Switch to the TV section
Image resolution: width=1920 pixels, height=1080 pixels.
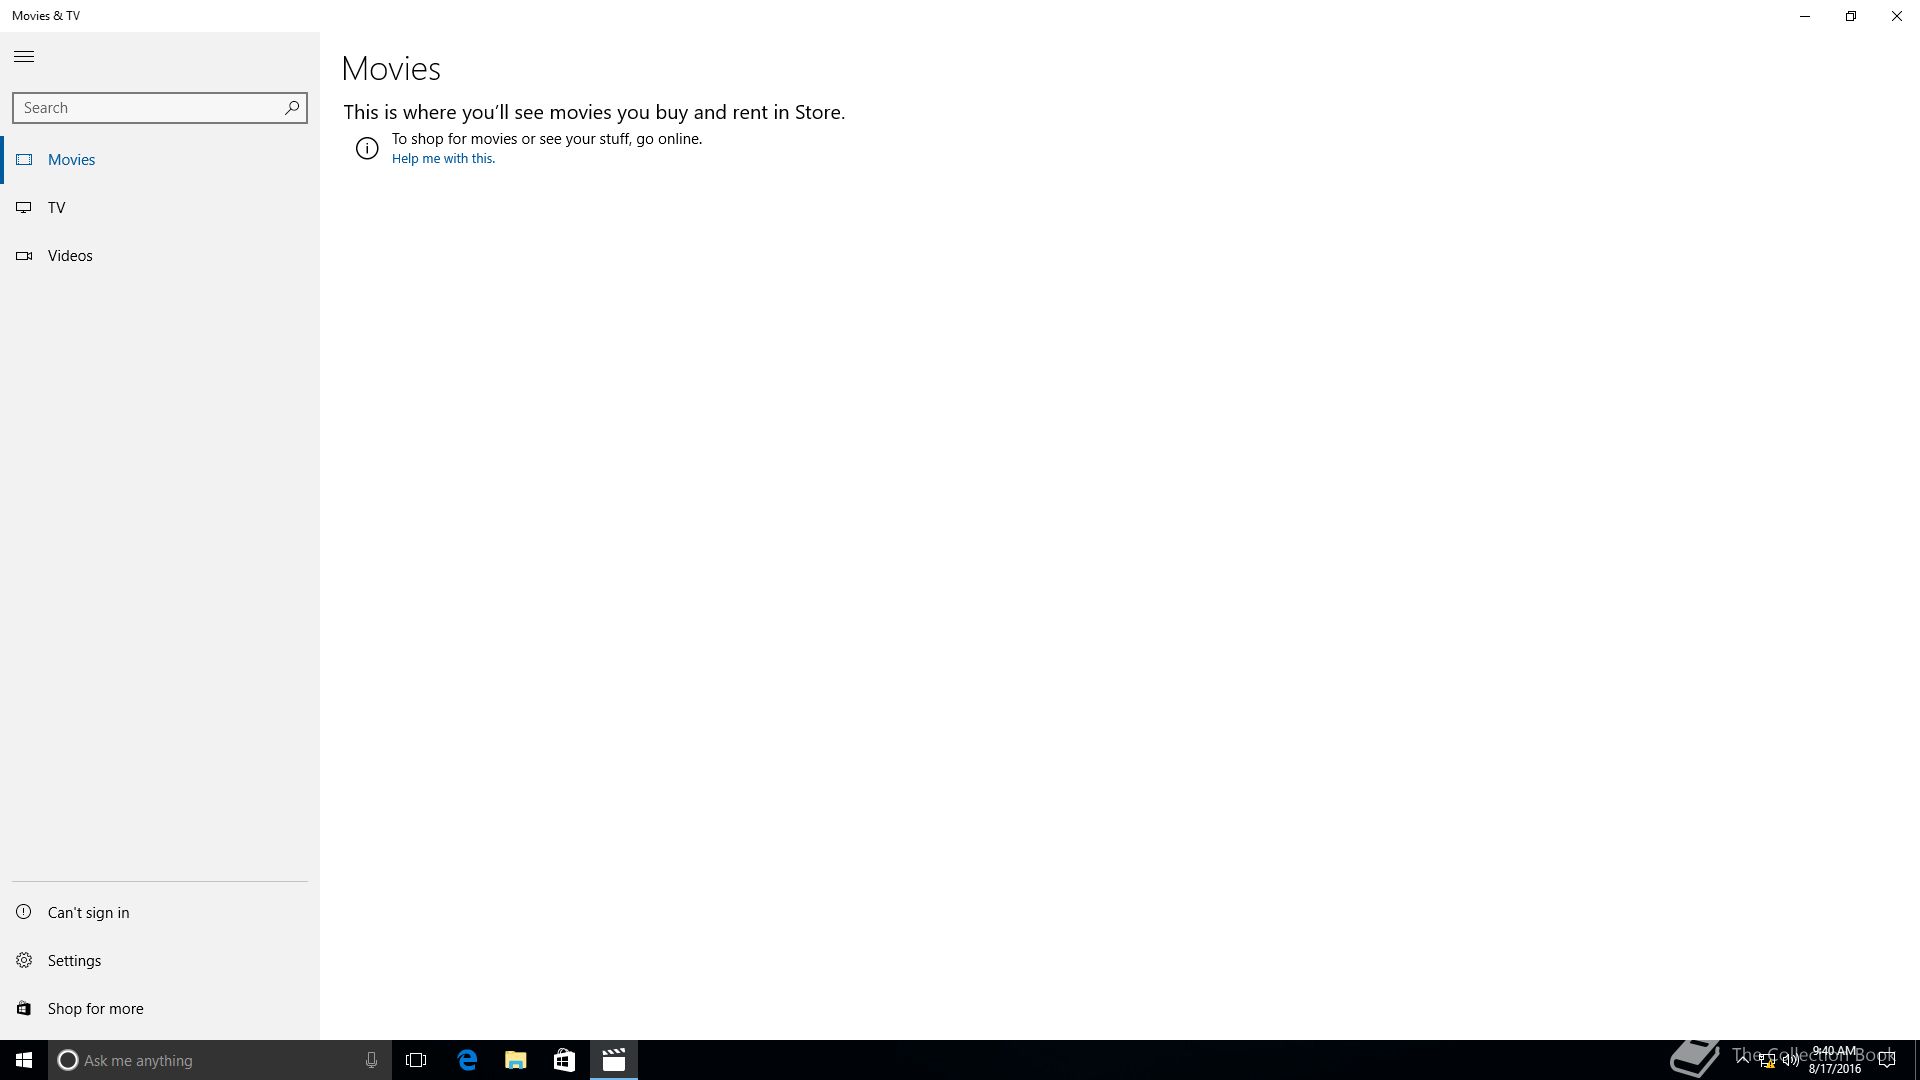(x=56, y=208)
